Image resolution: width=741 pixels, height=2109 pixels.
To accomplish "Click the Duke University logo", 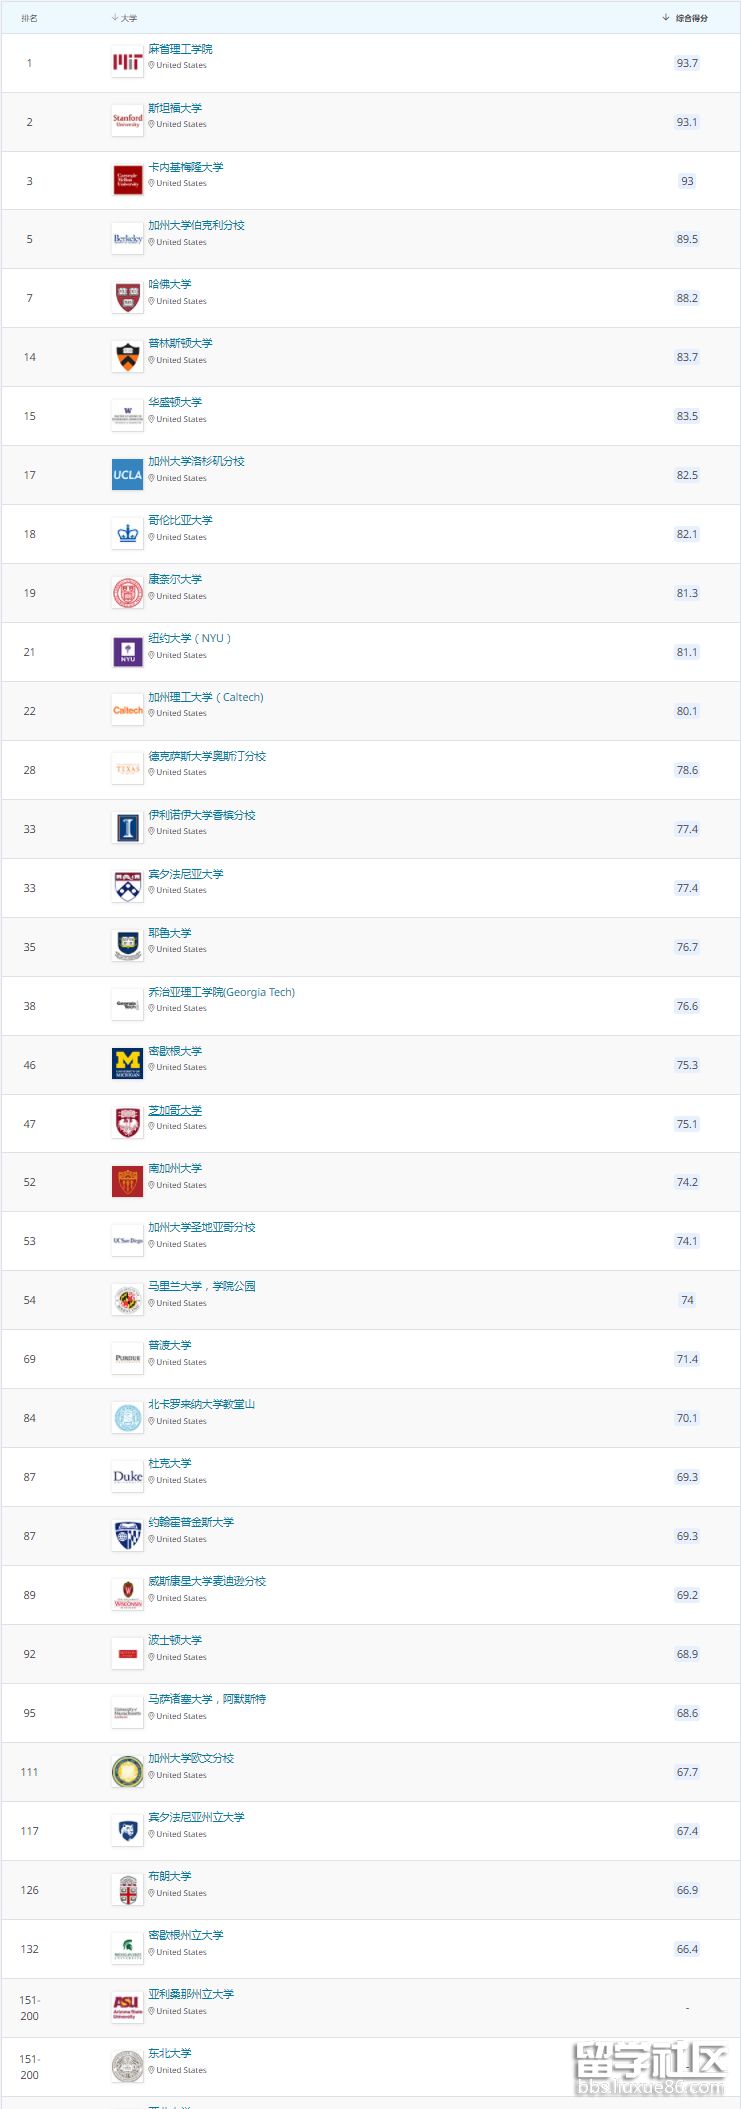I will [x=127, y=1477].
